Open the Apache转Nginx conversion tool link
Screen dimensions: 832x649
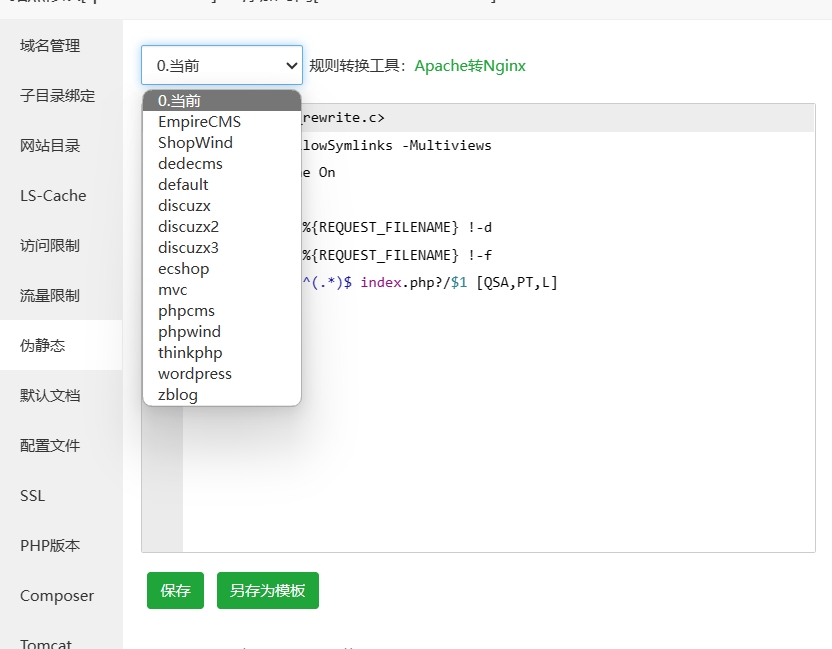(470, 66)
